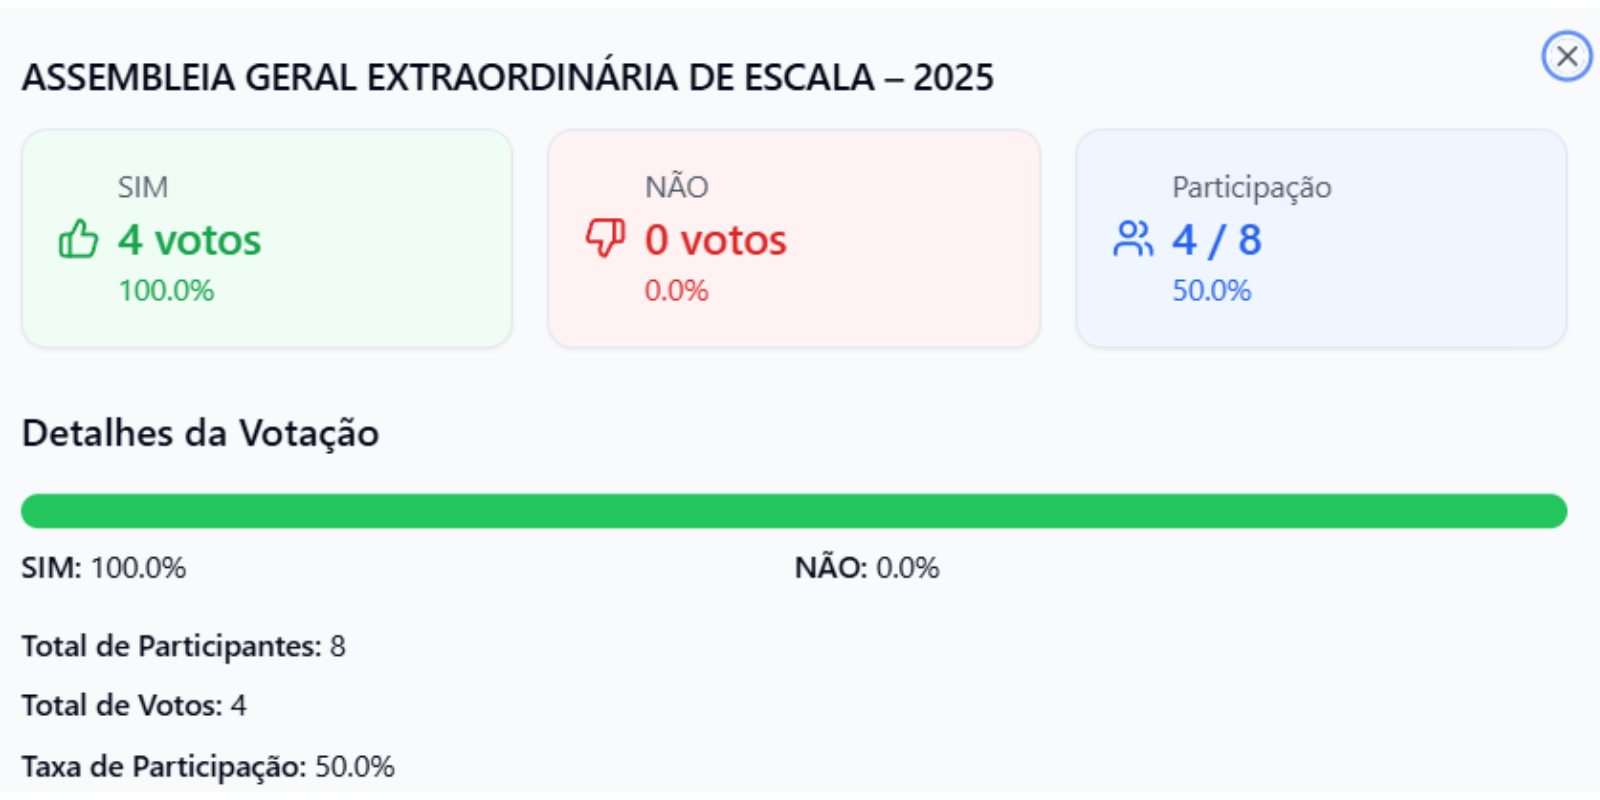Click the red thumbs-down NÃO icon
This screenshot has height=800, width=1600.
click(605, 239)
